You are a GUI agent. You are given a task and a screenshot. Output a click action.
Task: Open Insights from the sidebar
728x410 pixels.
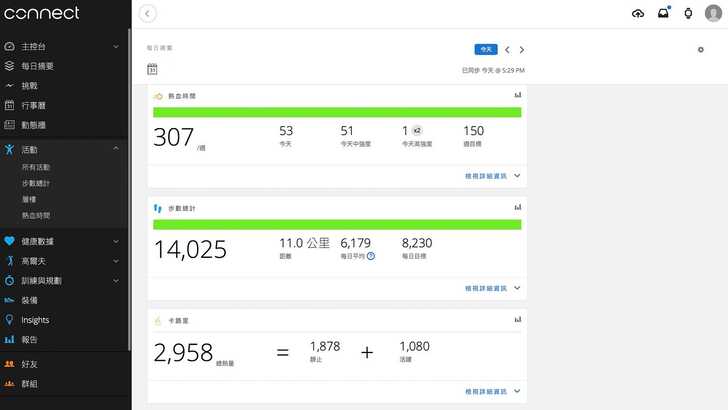35,320
